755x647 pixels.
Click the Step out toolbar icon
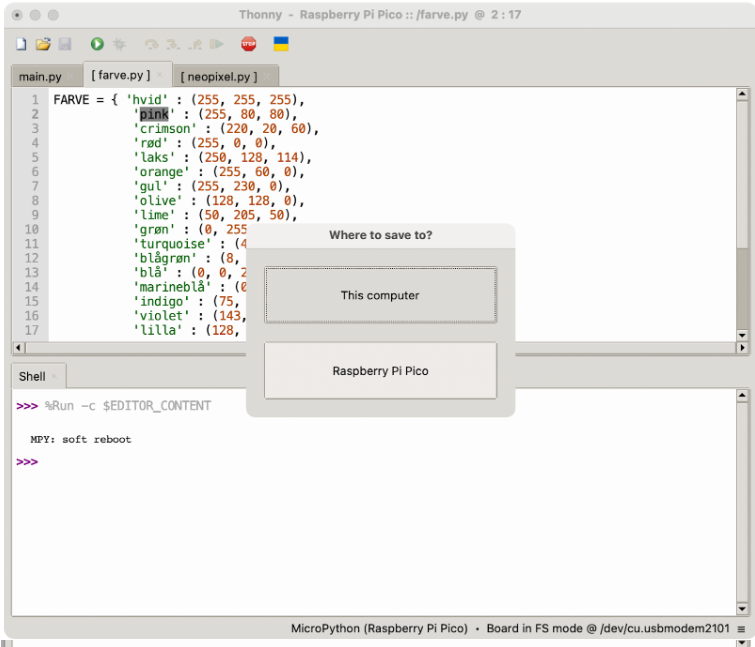[195, 44]
